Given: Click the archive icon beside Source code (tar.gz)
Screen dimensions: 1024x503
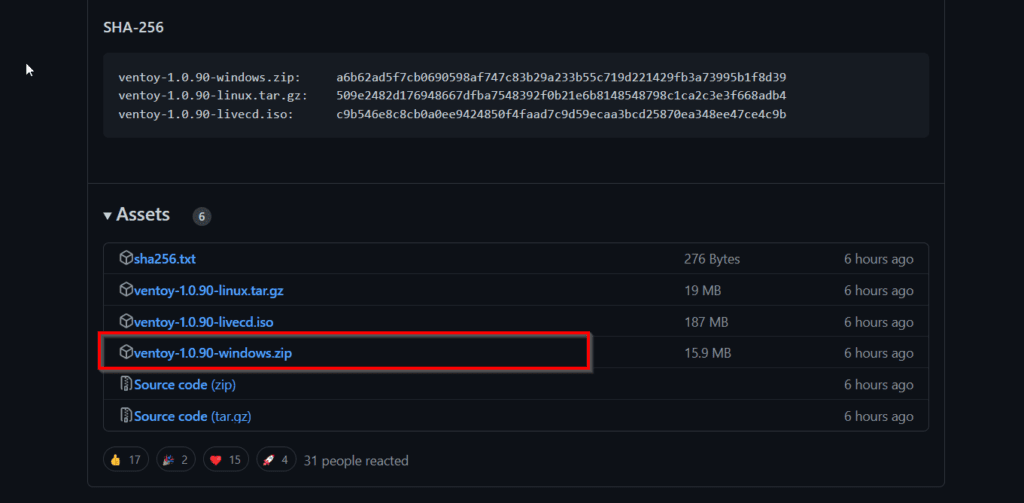Looking at the screenshot, I should (126, 416).
